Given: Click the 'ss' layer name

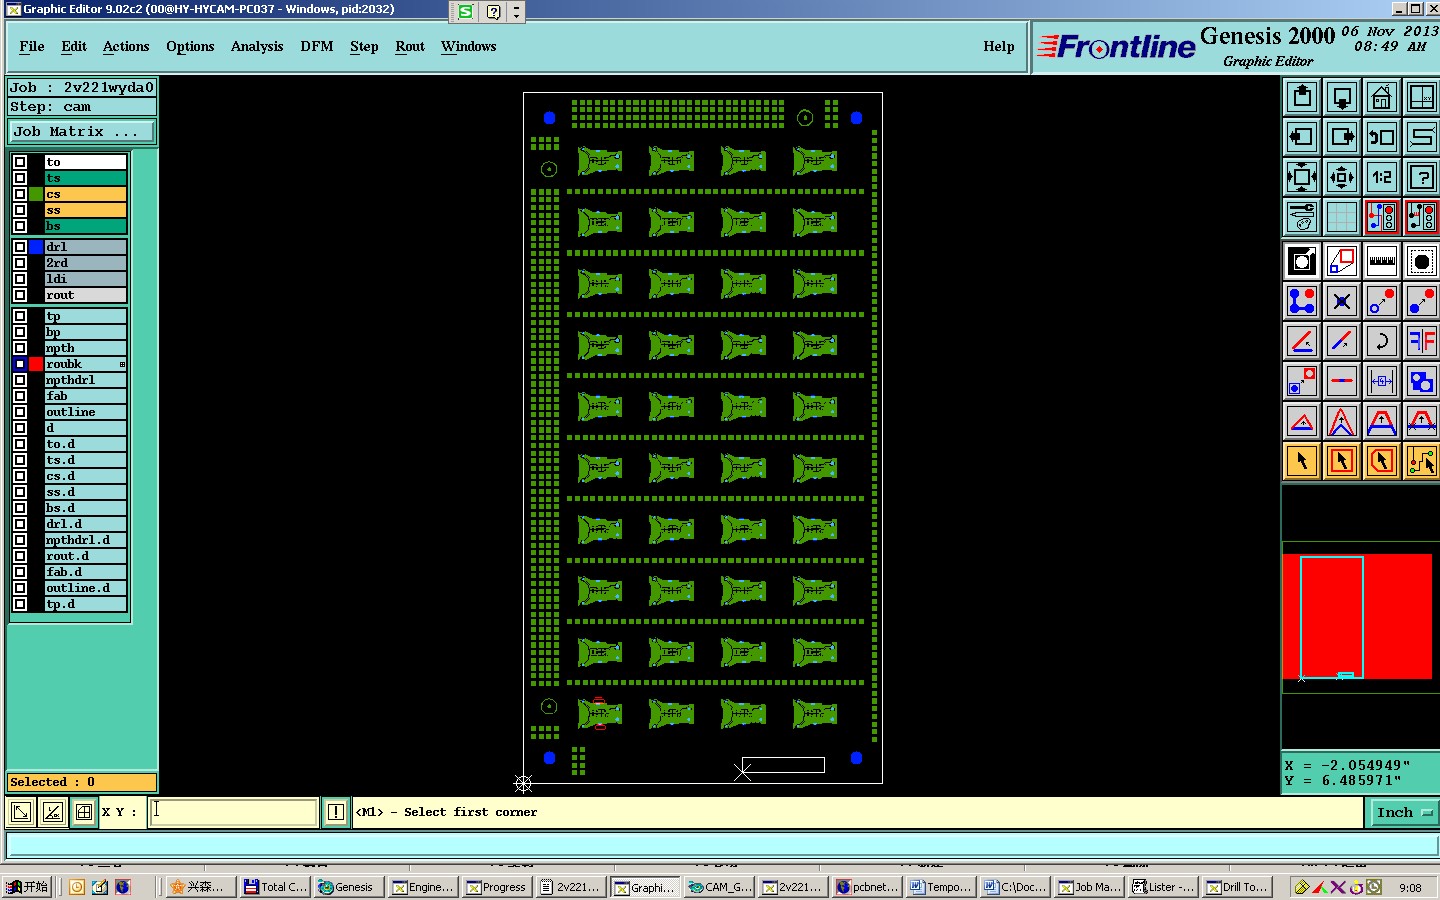Looking at the screenshot, I should click(x=85, y=210).
